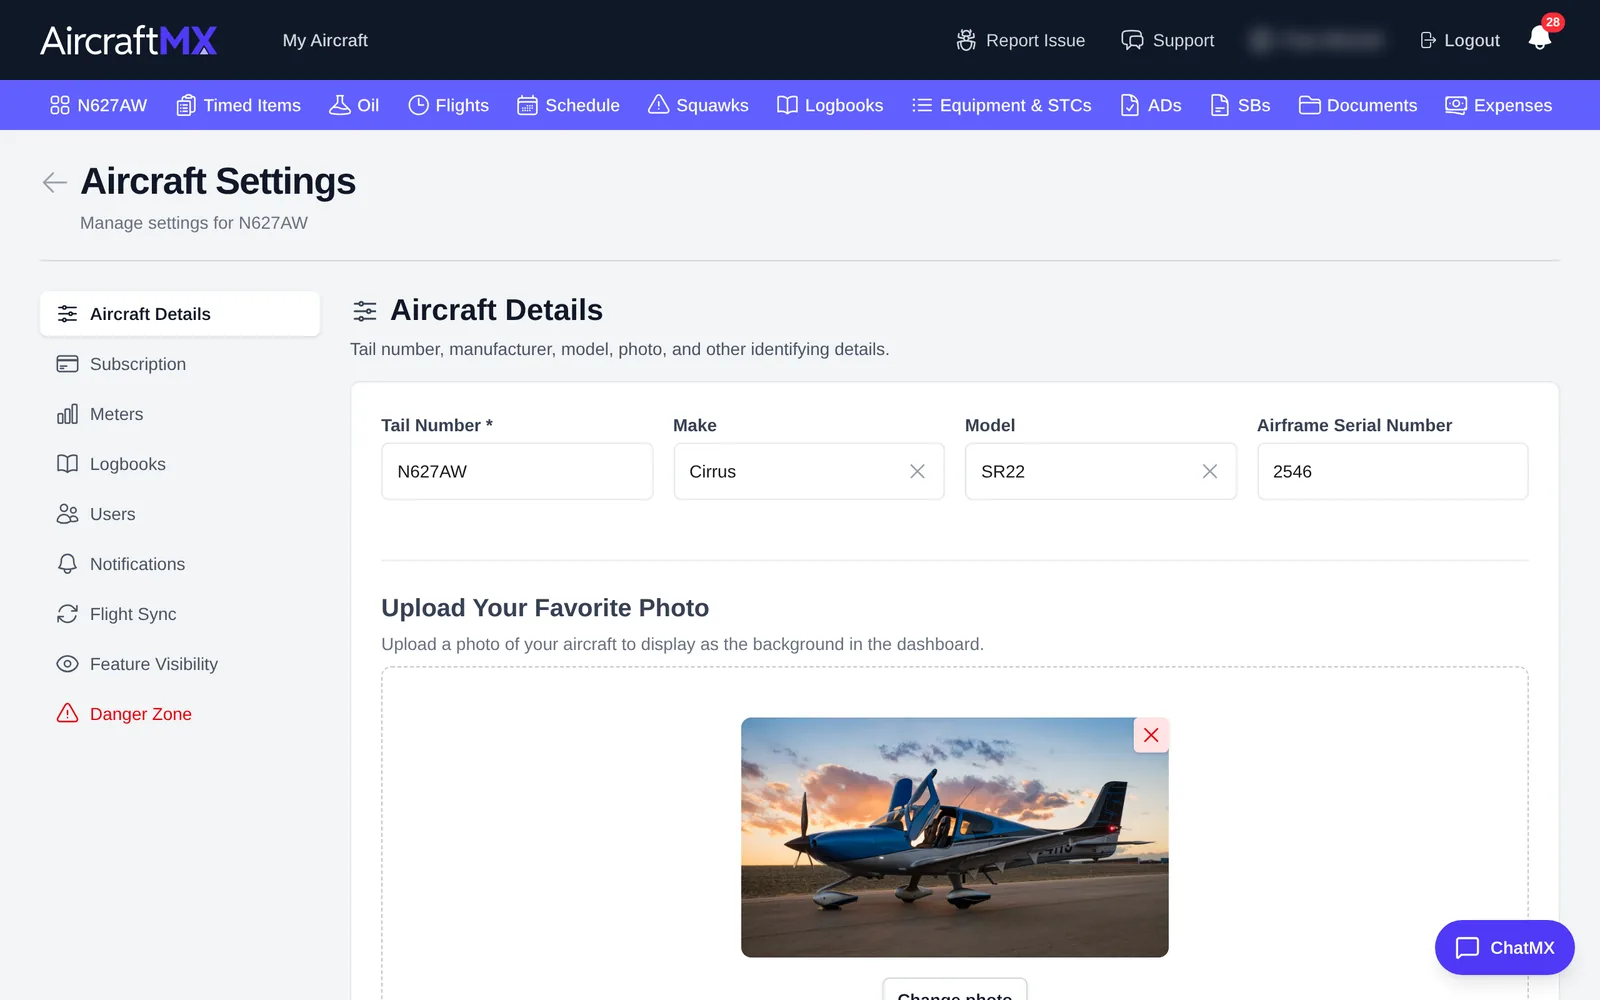Screen dimensions: 1600x1000
Task: Click the Tail Number input field
Action: (x=517, y=471)
